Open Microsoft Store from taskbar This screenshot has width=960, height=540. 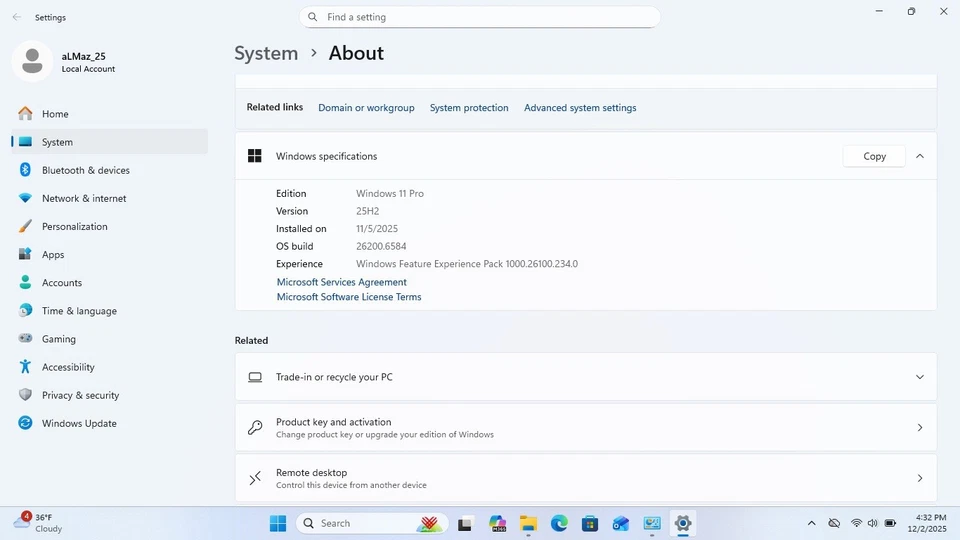coord(590,523)
